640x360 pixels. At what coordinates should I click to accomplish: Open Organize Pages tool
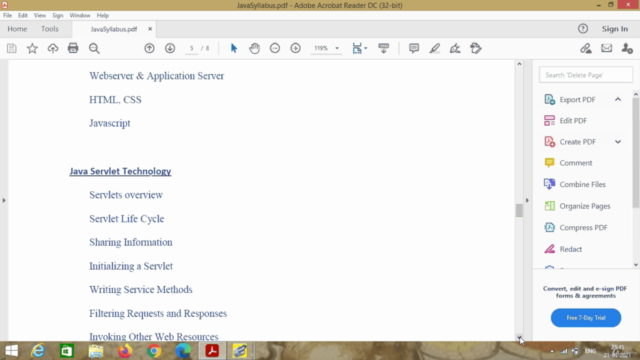[x=584, y=206]
